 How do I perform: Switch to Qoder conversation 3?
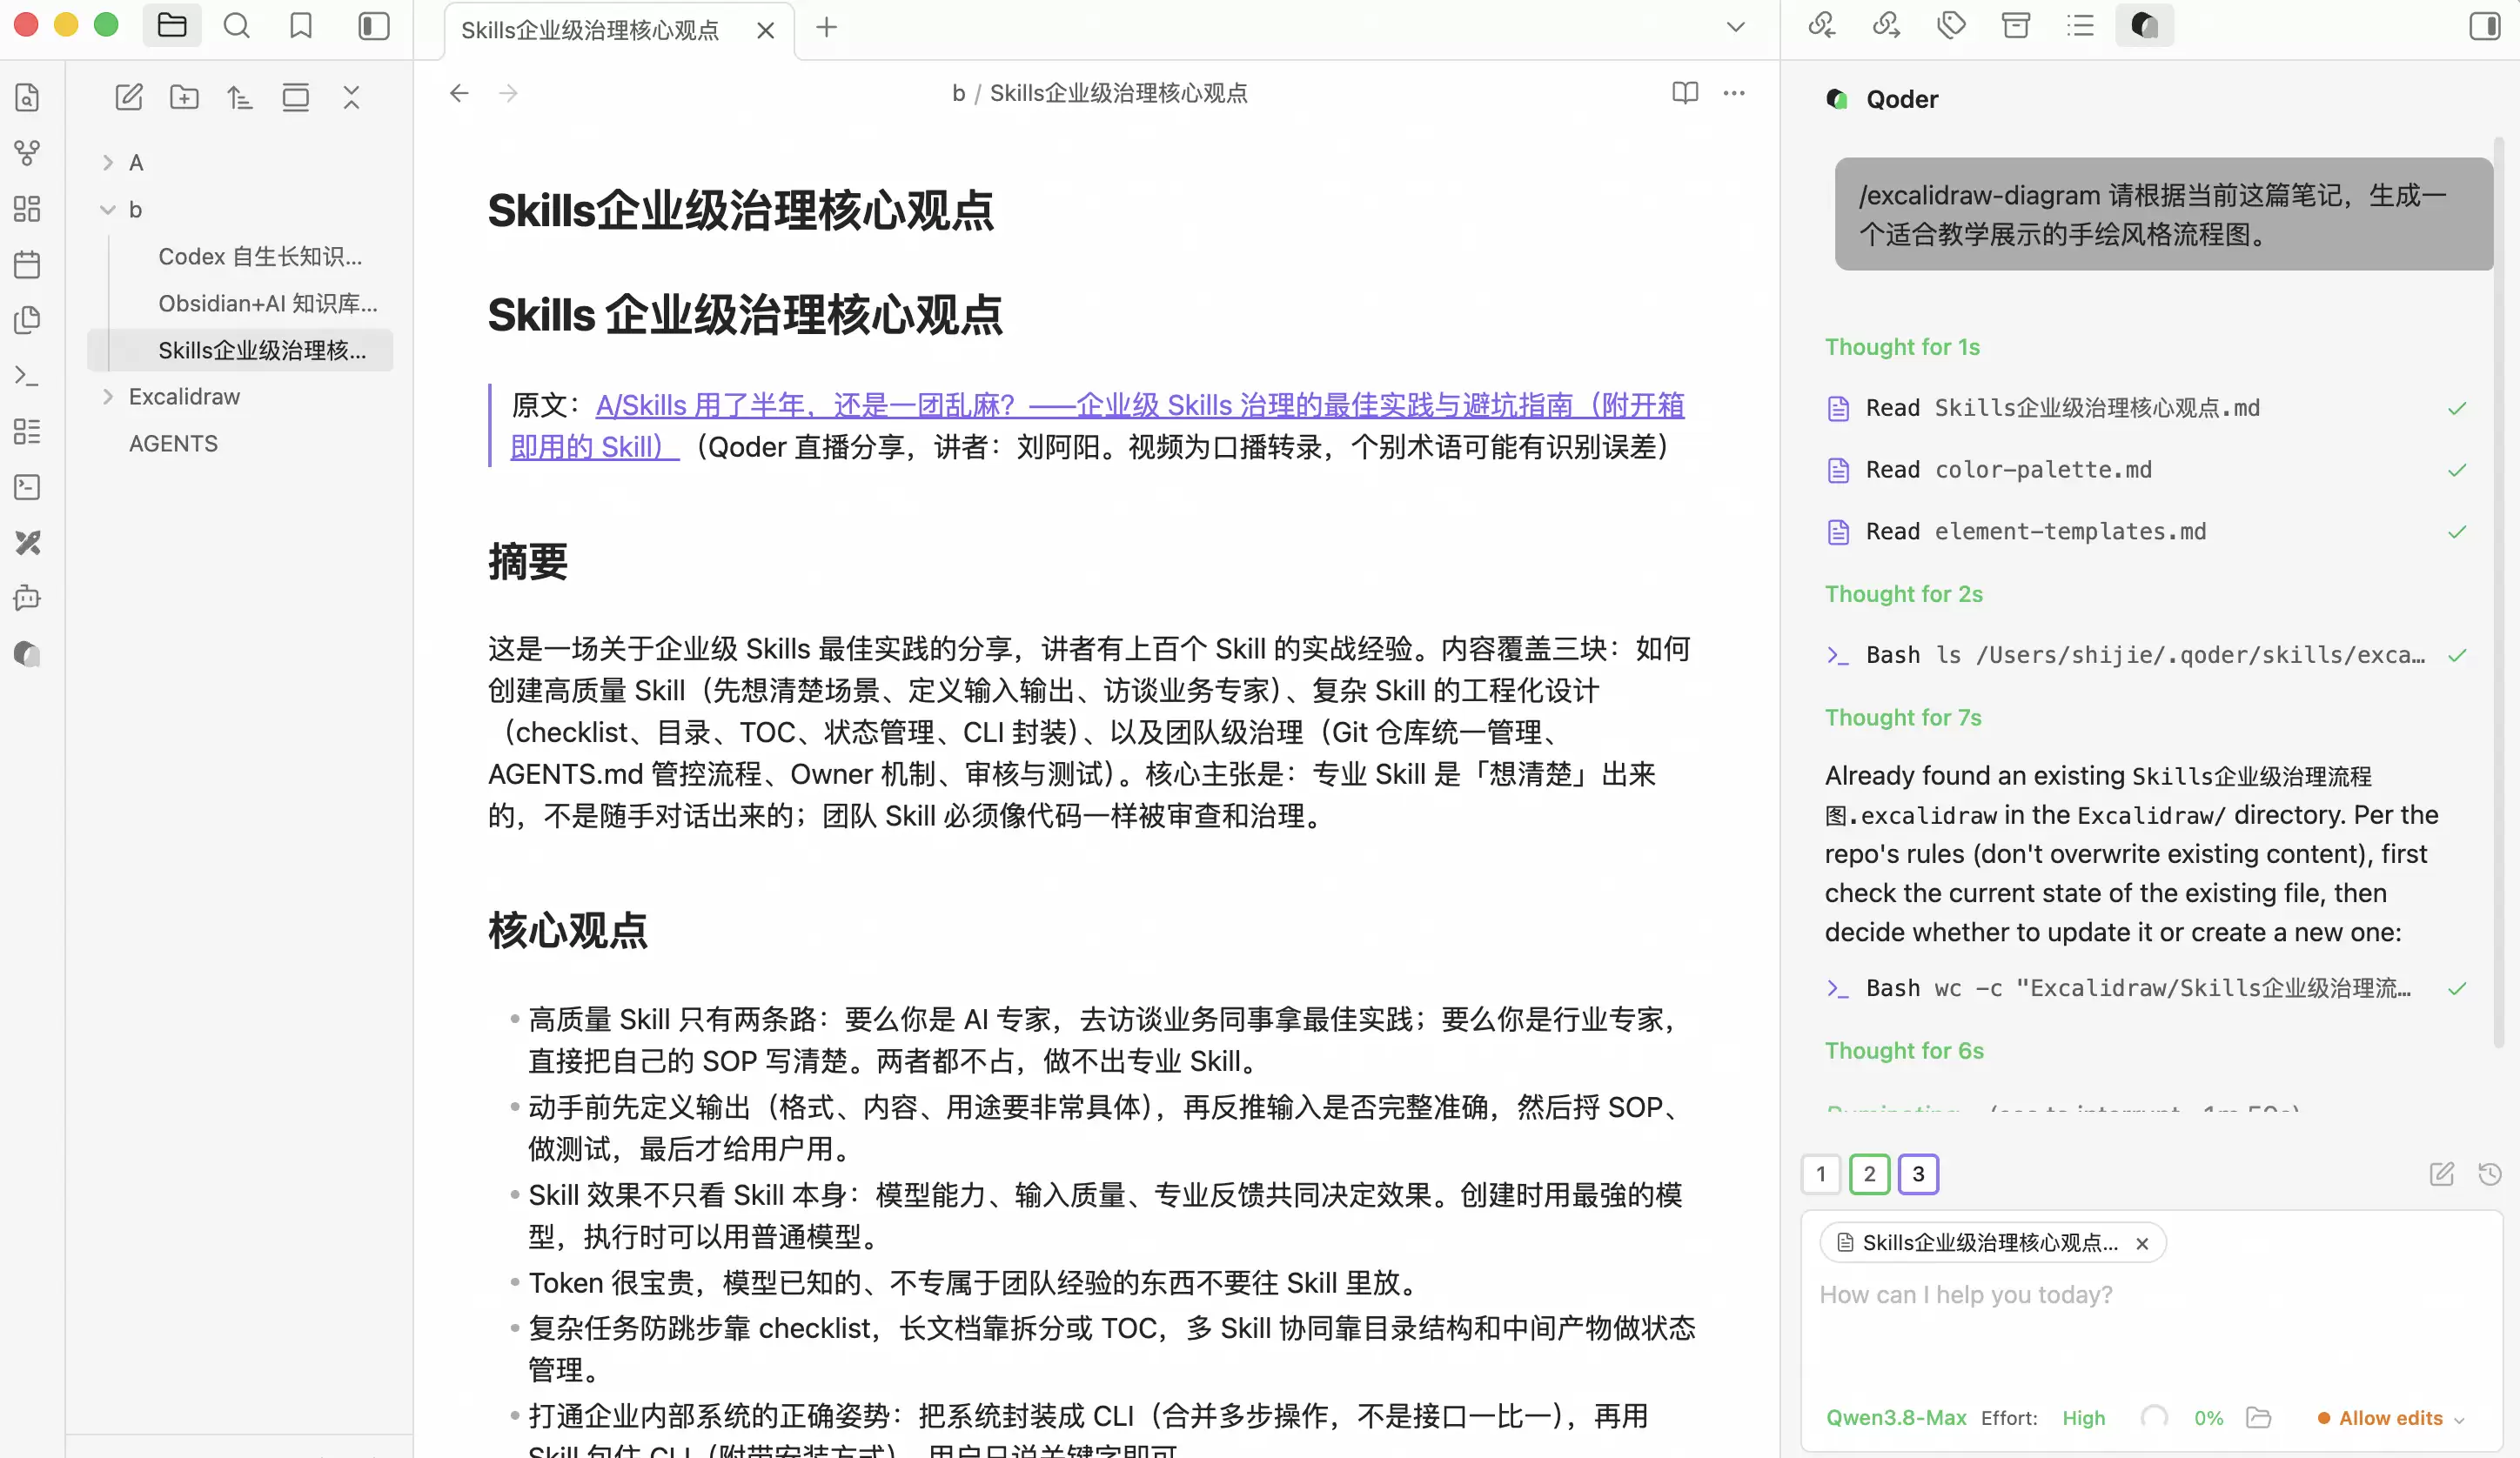pos(1918,1174)
